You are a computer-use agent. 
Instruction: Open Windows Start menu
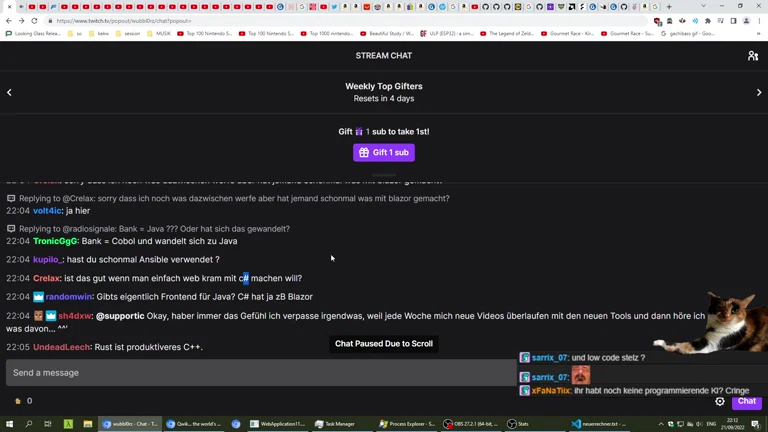point(9,424)
